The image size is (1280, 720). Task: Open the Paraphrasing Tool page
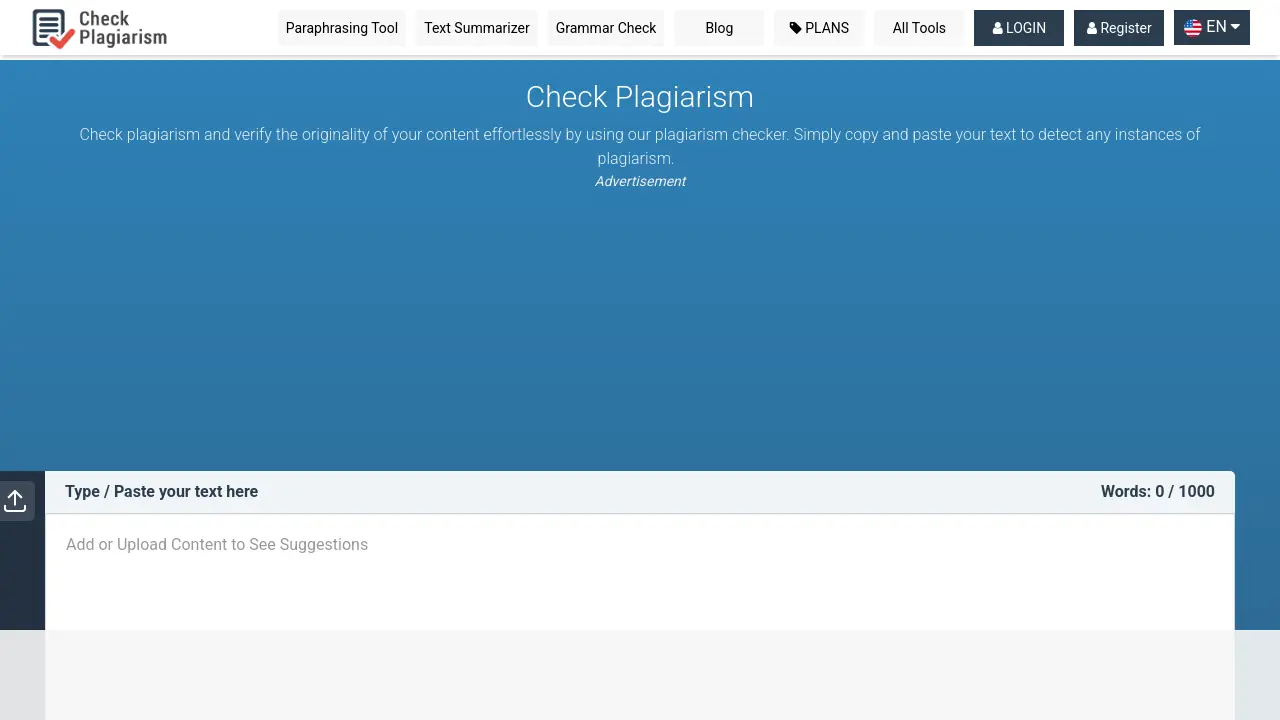click(x=342, y=28)
